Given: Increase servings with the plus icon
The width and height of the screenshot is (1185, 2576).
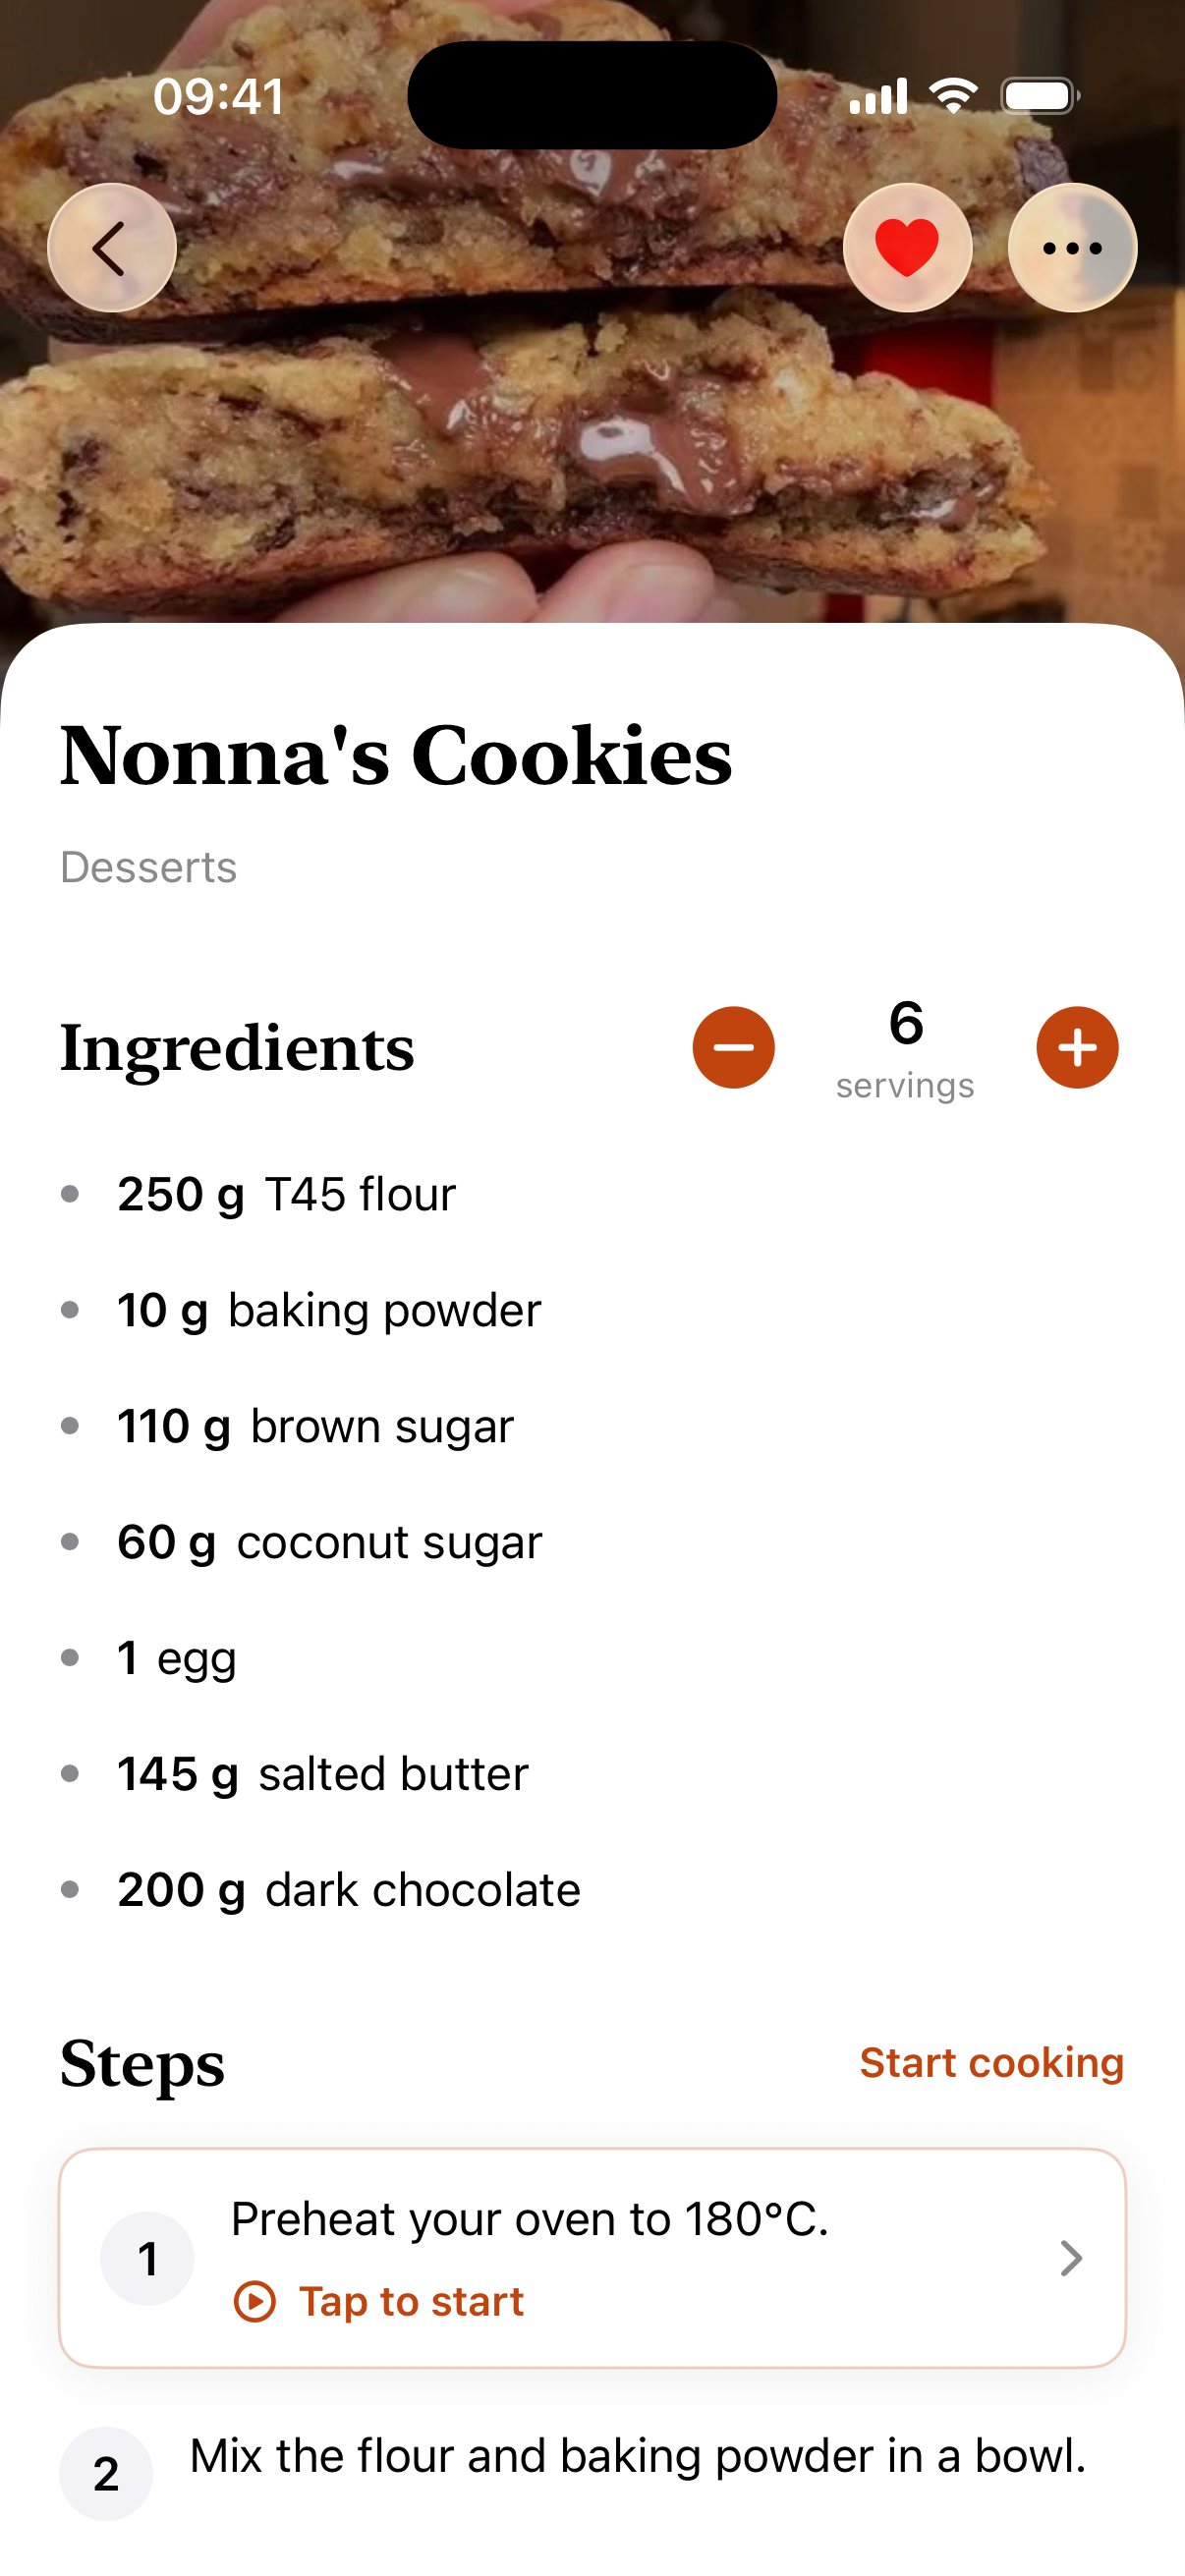Looking at the screenshot, I should (x=1076, y=1048).
